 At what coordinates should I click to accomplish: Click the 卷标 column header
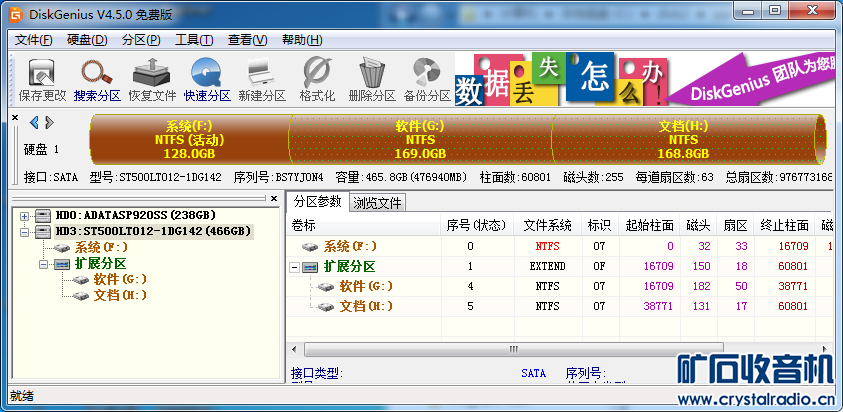click(363, 225)
